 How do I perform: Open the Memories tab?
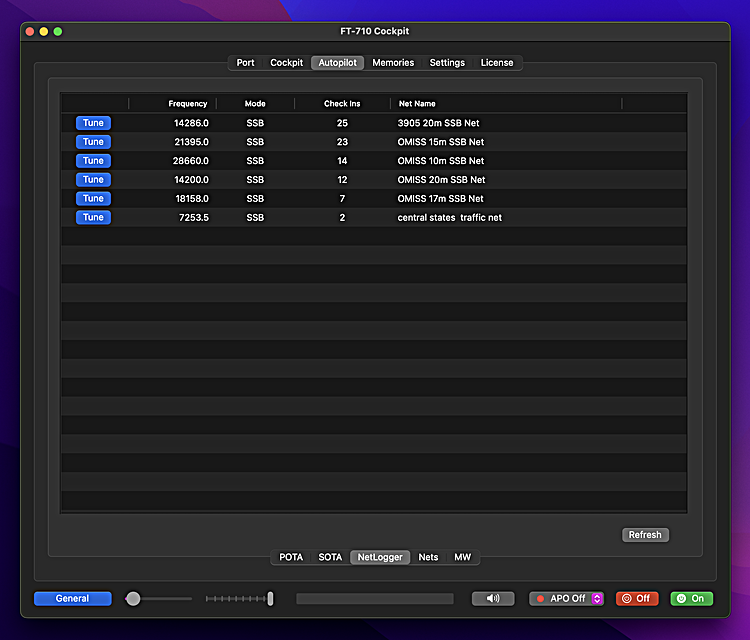point(393,63)
